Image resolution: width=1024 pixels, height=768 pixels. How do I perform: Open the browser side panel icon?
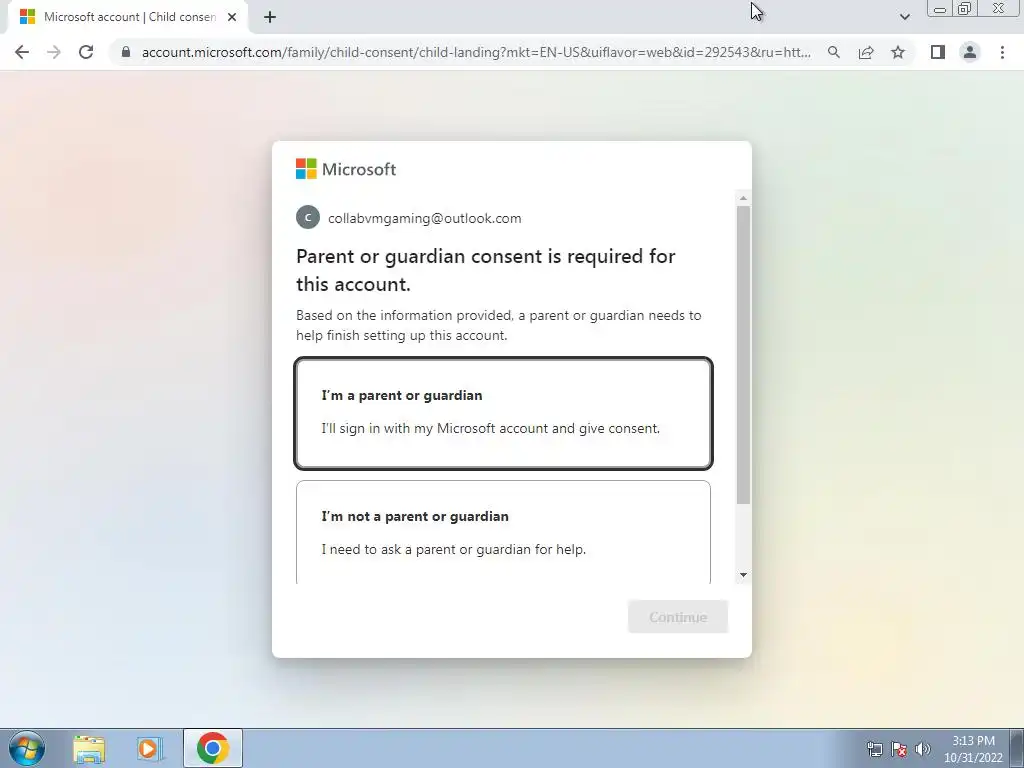938,52
